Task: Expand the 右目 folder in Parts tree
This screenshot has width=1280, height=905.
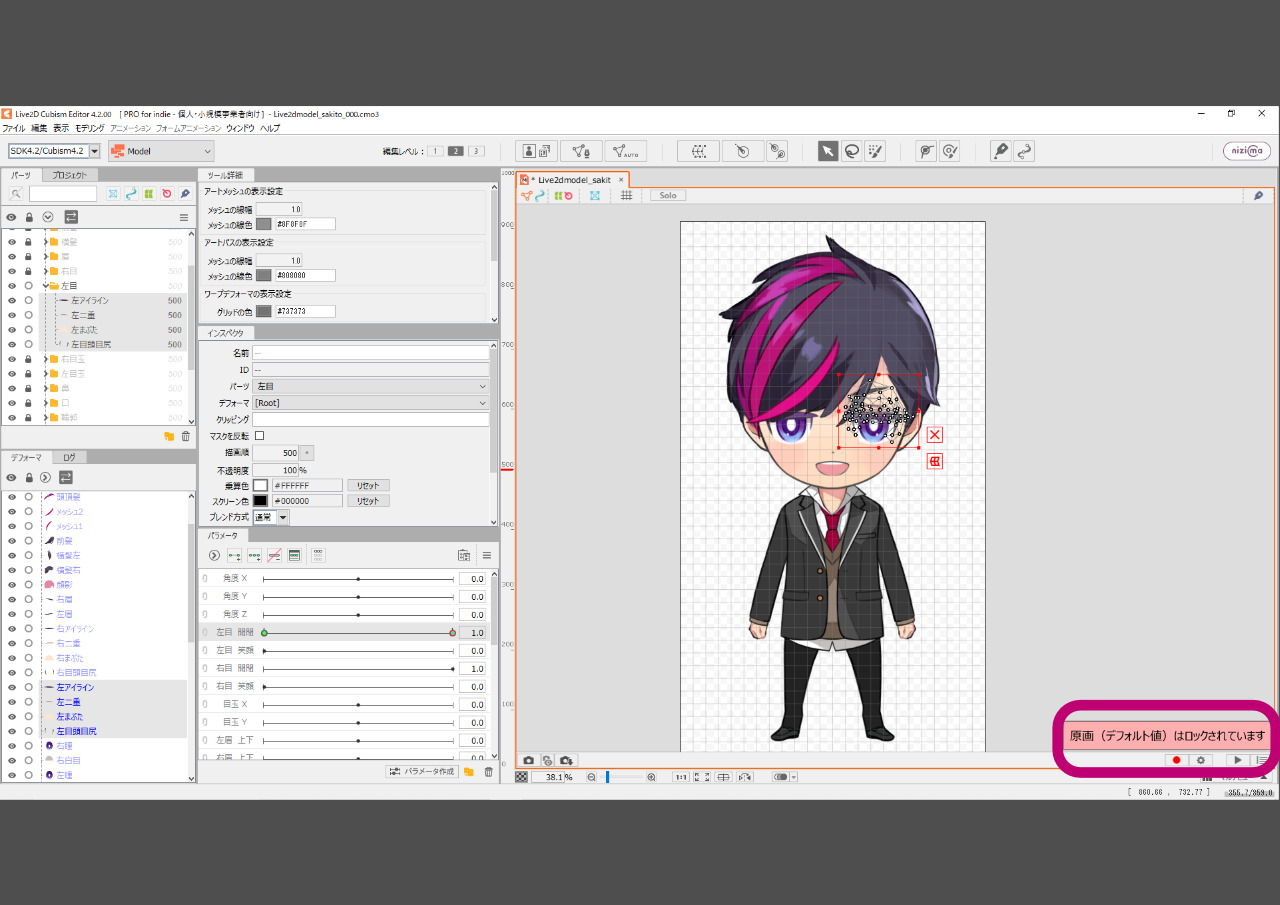Action: pyautogui.click(x=44, y=271)
